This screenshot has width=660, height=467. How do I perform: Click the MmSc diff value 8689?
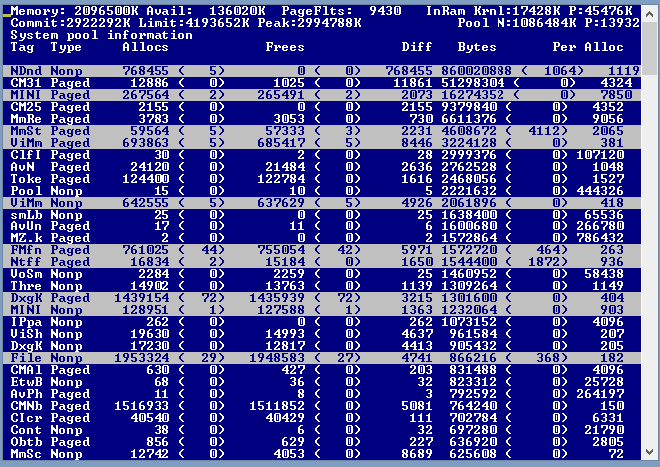(417, 454)
